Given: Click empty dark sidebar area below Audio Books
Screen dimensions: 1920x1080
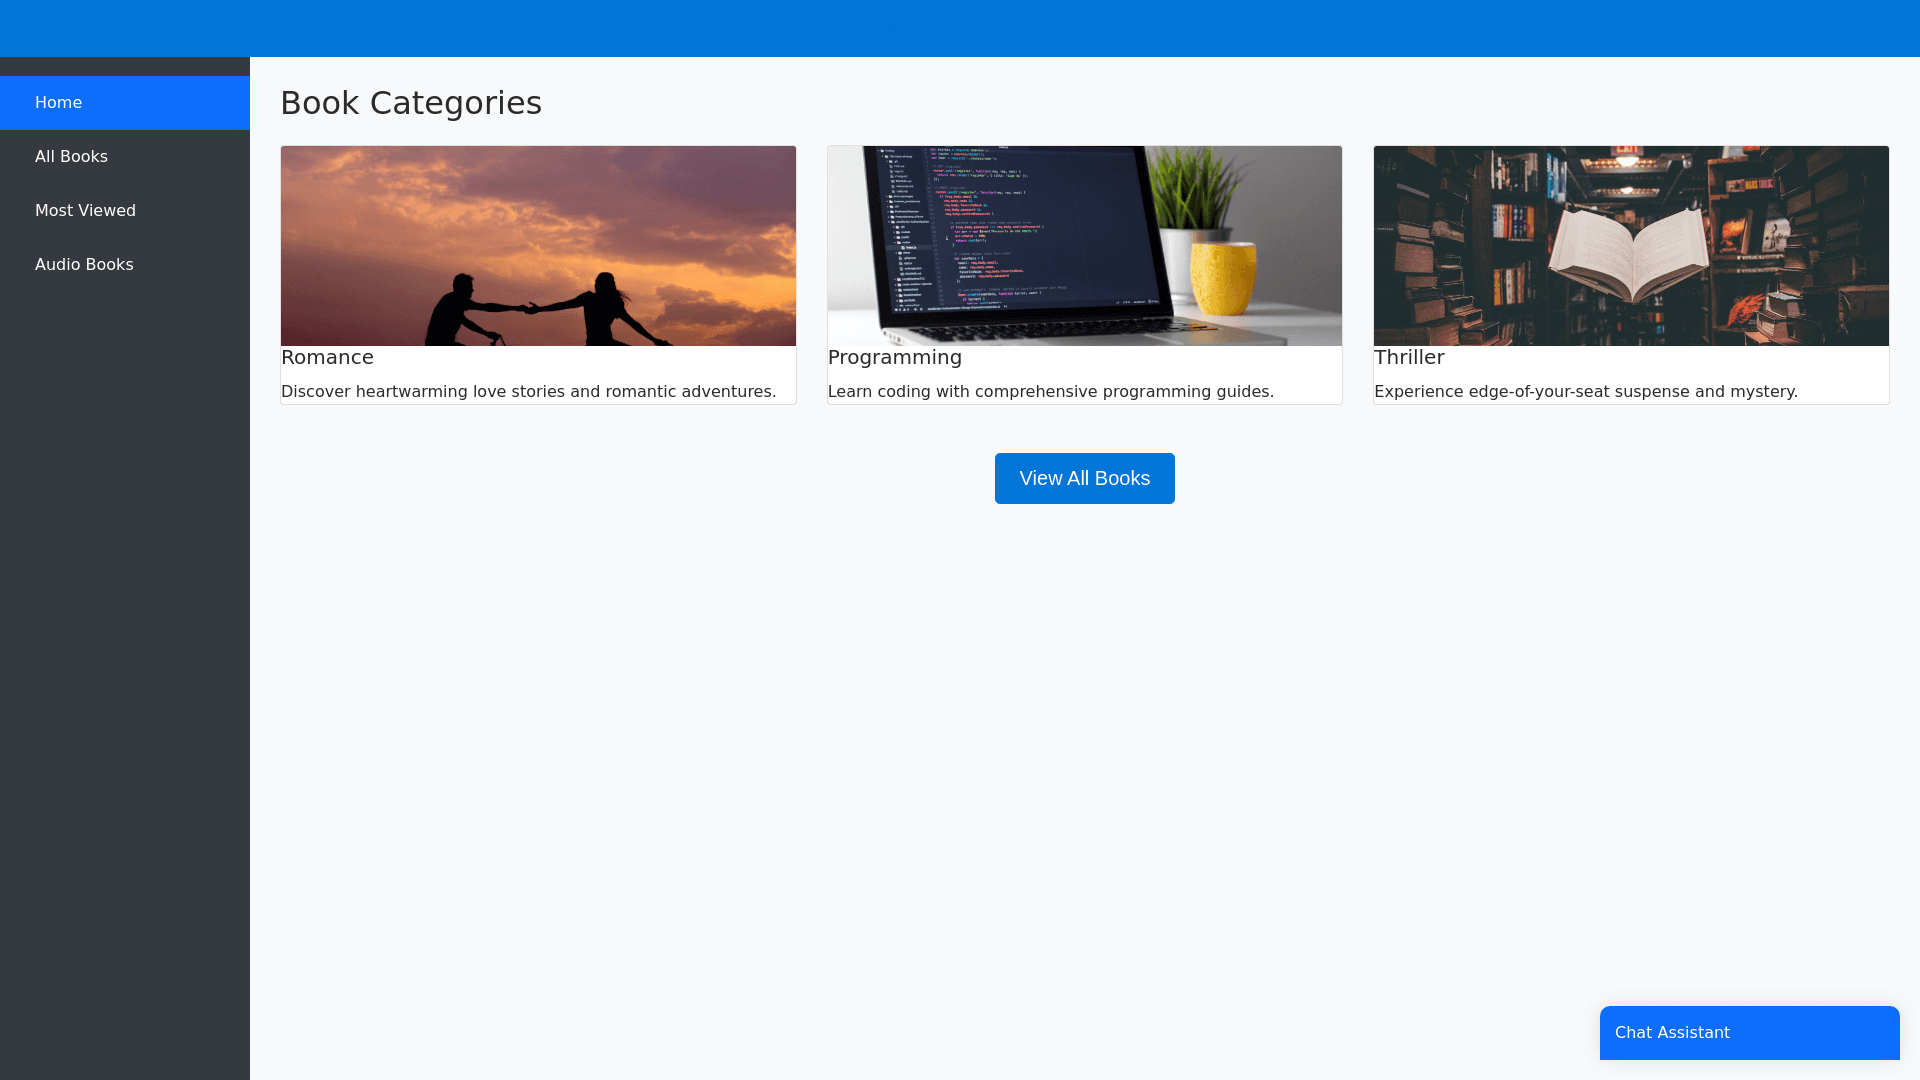Looking at the screenshot, I should [125, 650].
